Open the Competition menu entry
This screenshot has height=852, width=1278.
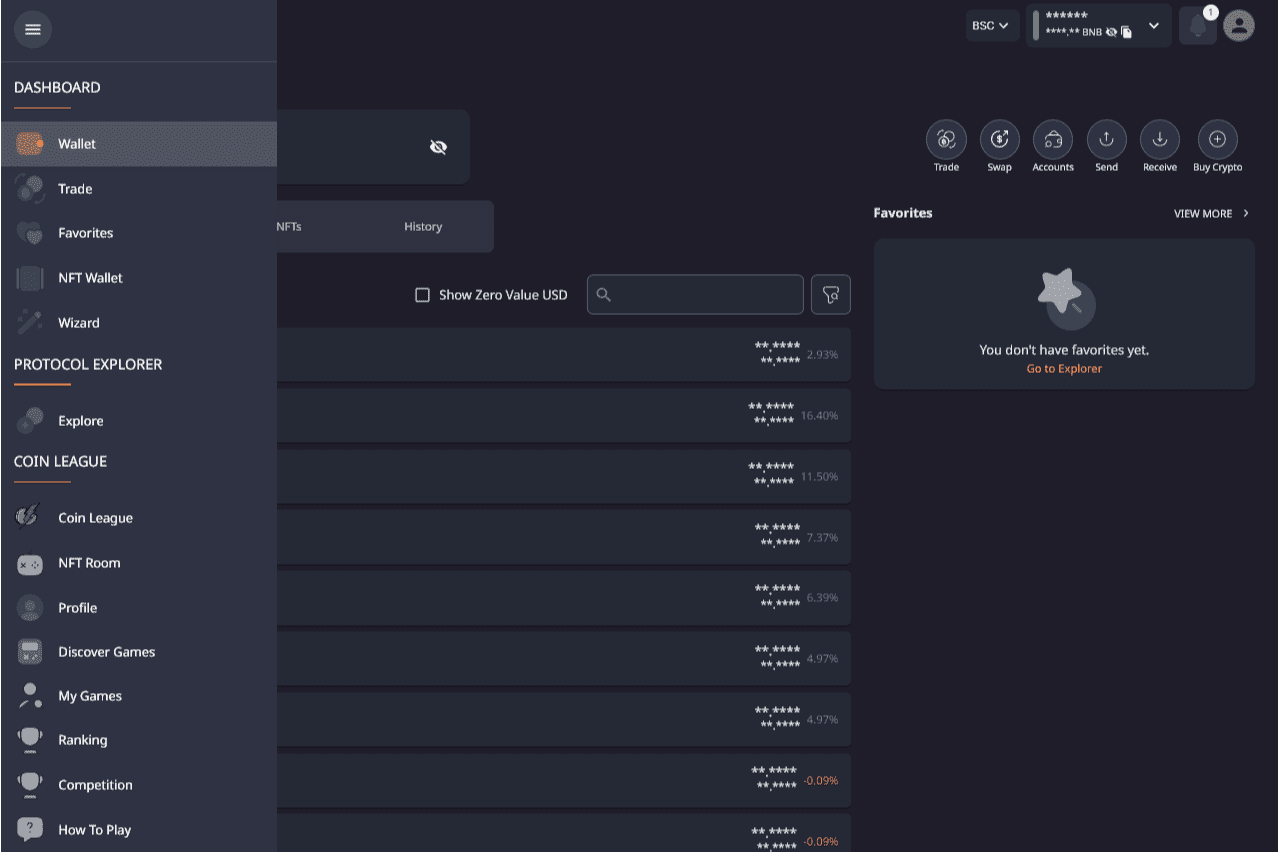click(139, 785)
